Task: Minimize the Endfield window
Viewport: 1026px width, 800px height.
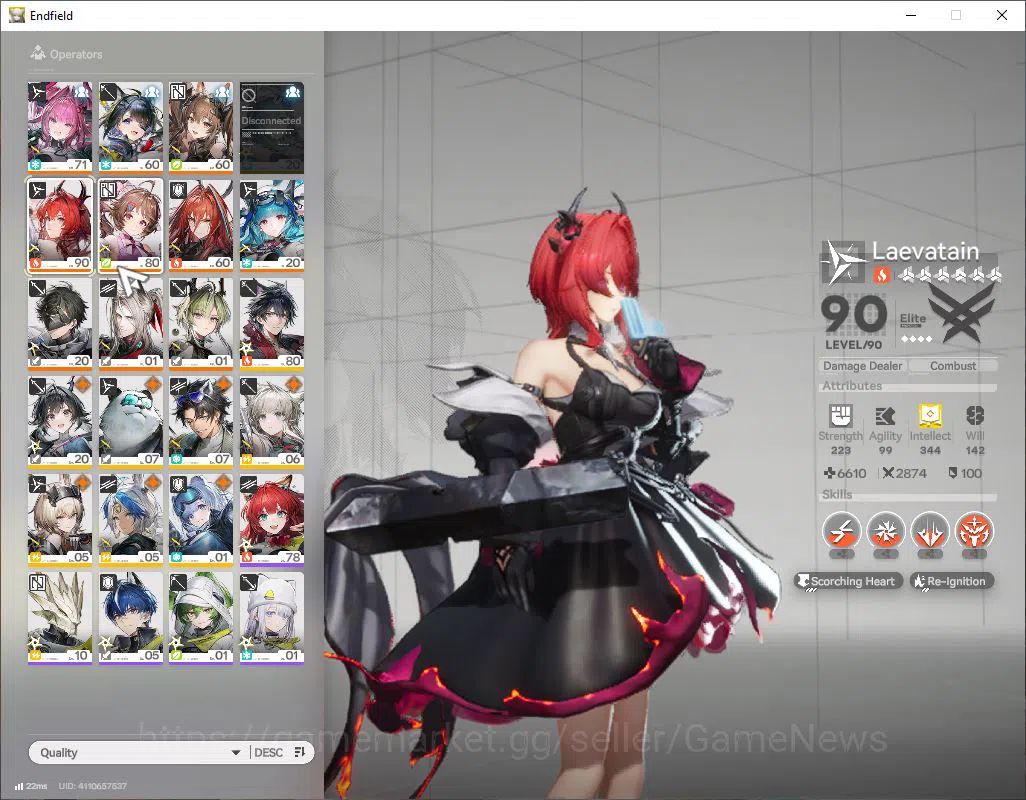Action: click(x=910, y=15)
